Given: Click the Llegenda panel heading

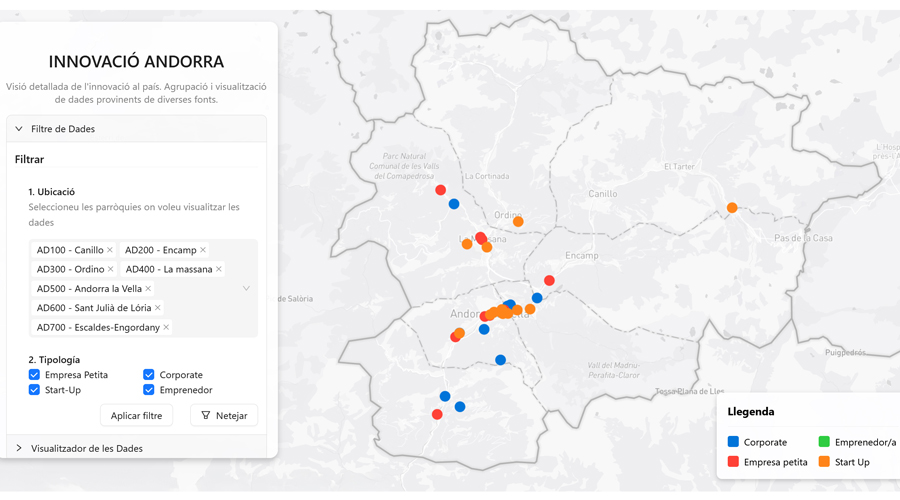Looking at the screenshot, I should 751,412.
